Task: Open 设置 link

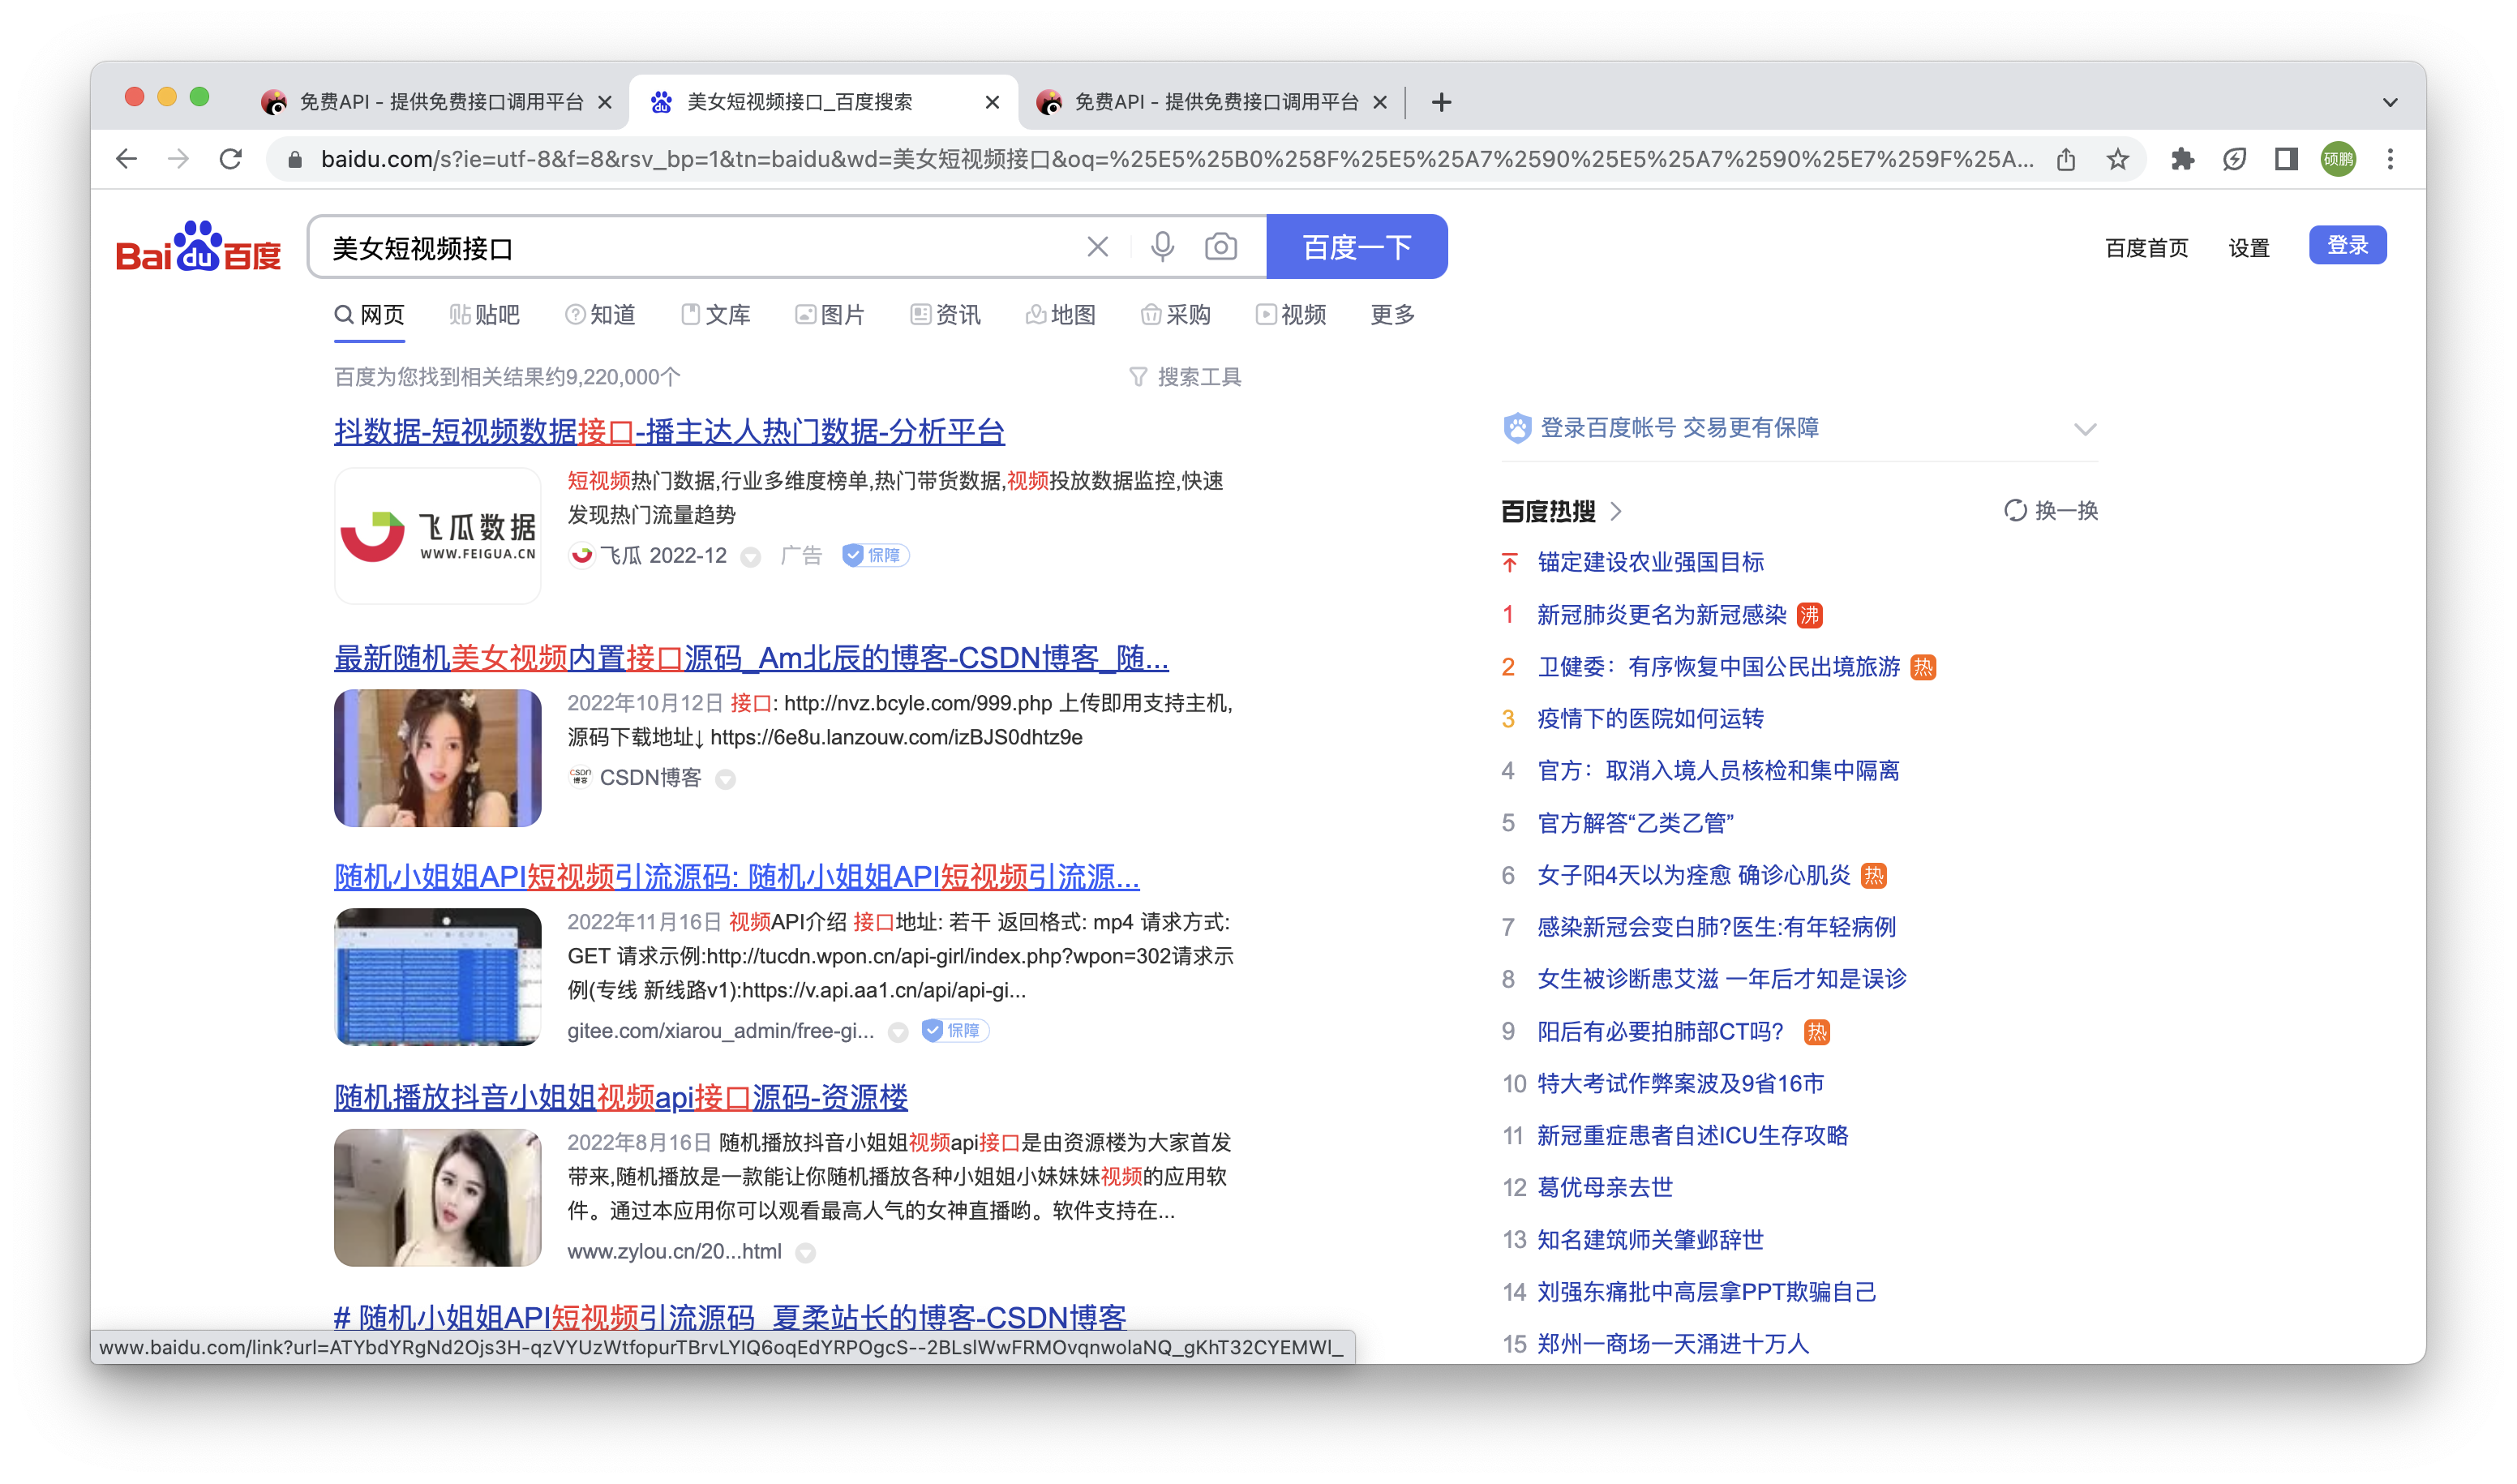Action: pos(2249,248)
